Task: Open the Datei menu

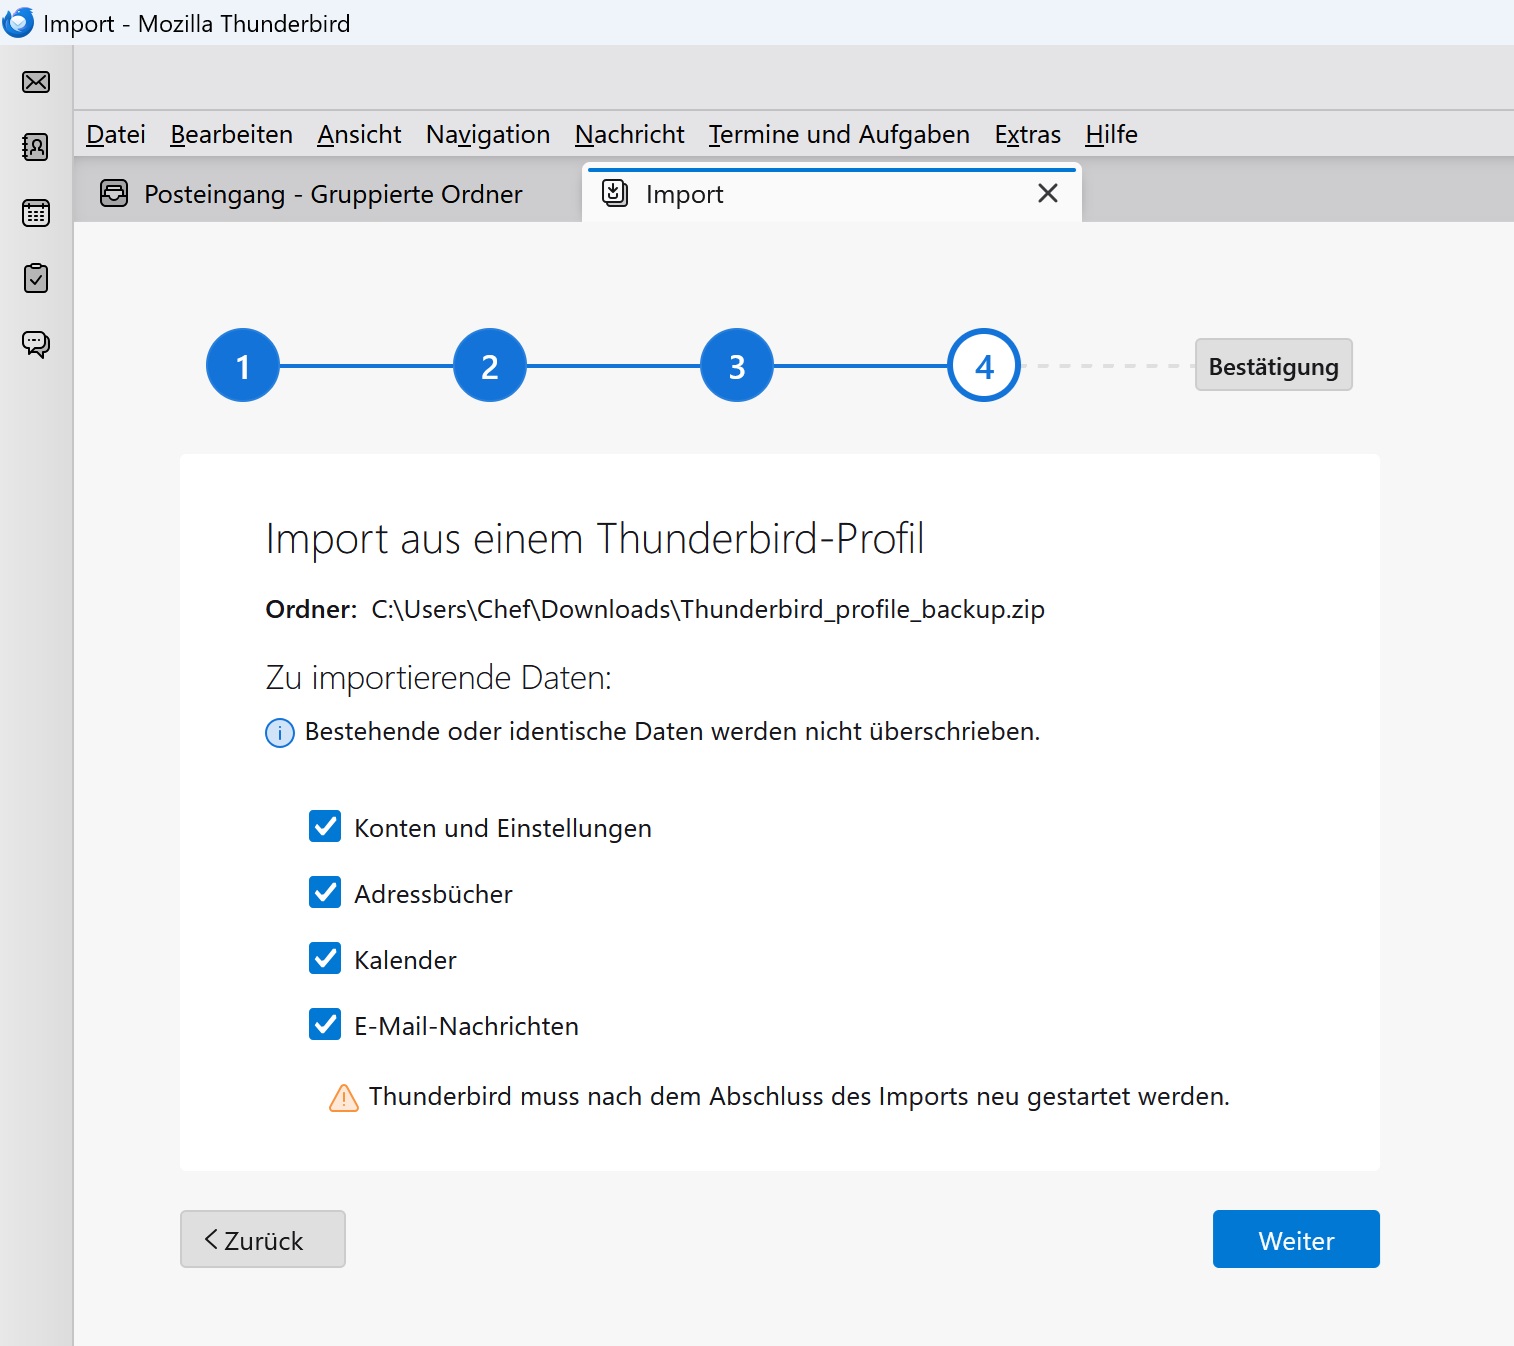Action: point(116,134)
